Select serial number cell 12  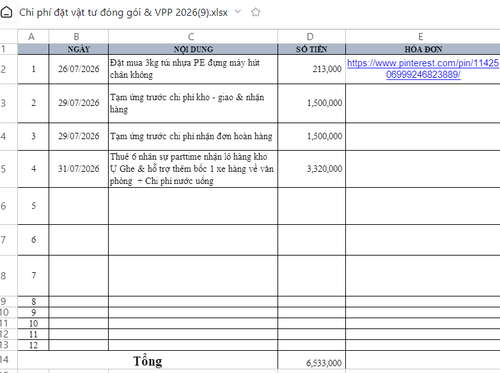click(x=33, y=345)
